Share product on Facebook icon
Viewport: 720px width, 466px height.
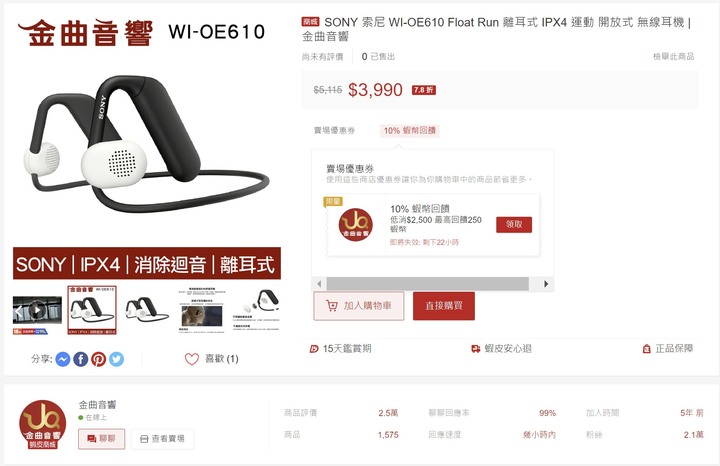pos(80,359)
